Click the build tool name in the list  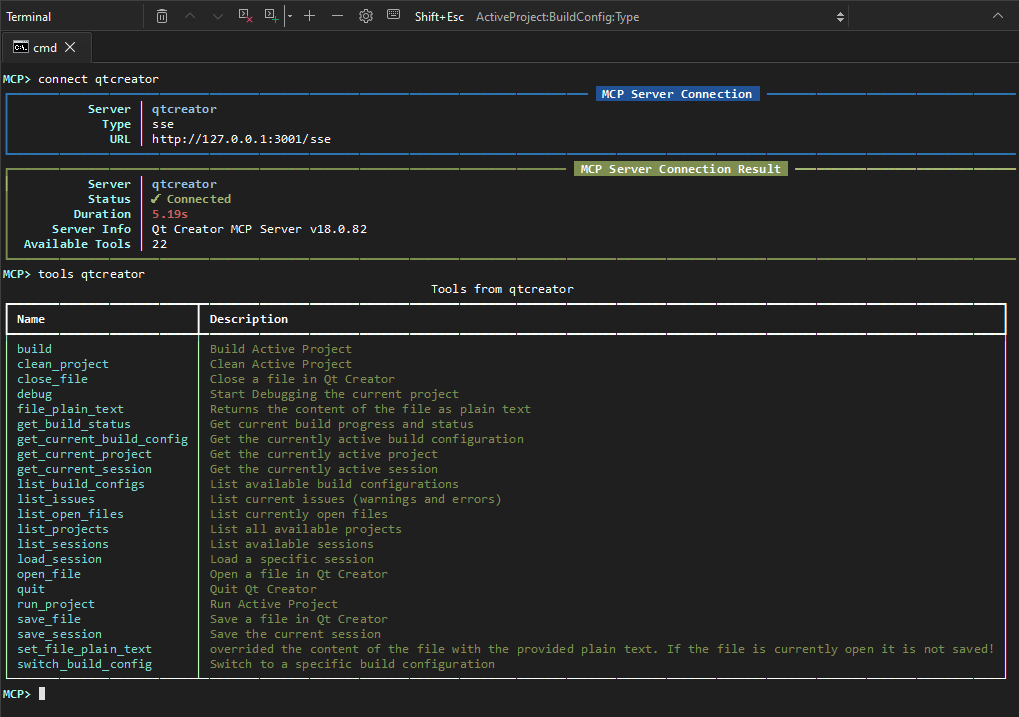pos(34,348)
